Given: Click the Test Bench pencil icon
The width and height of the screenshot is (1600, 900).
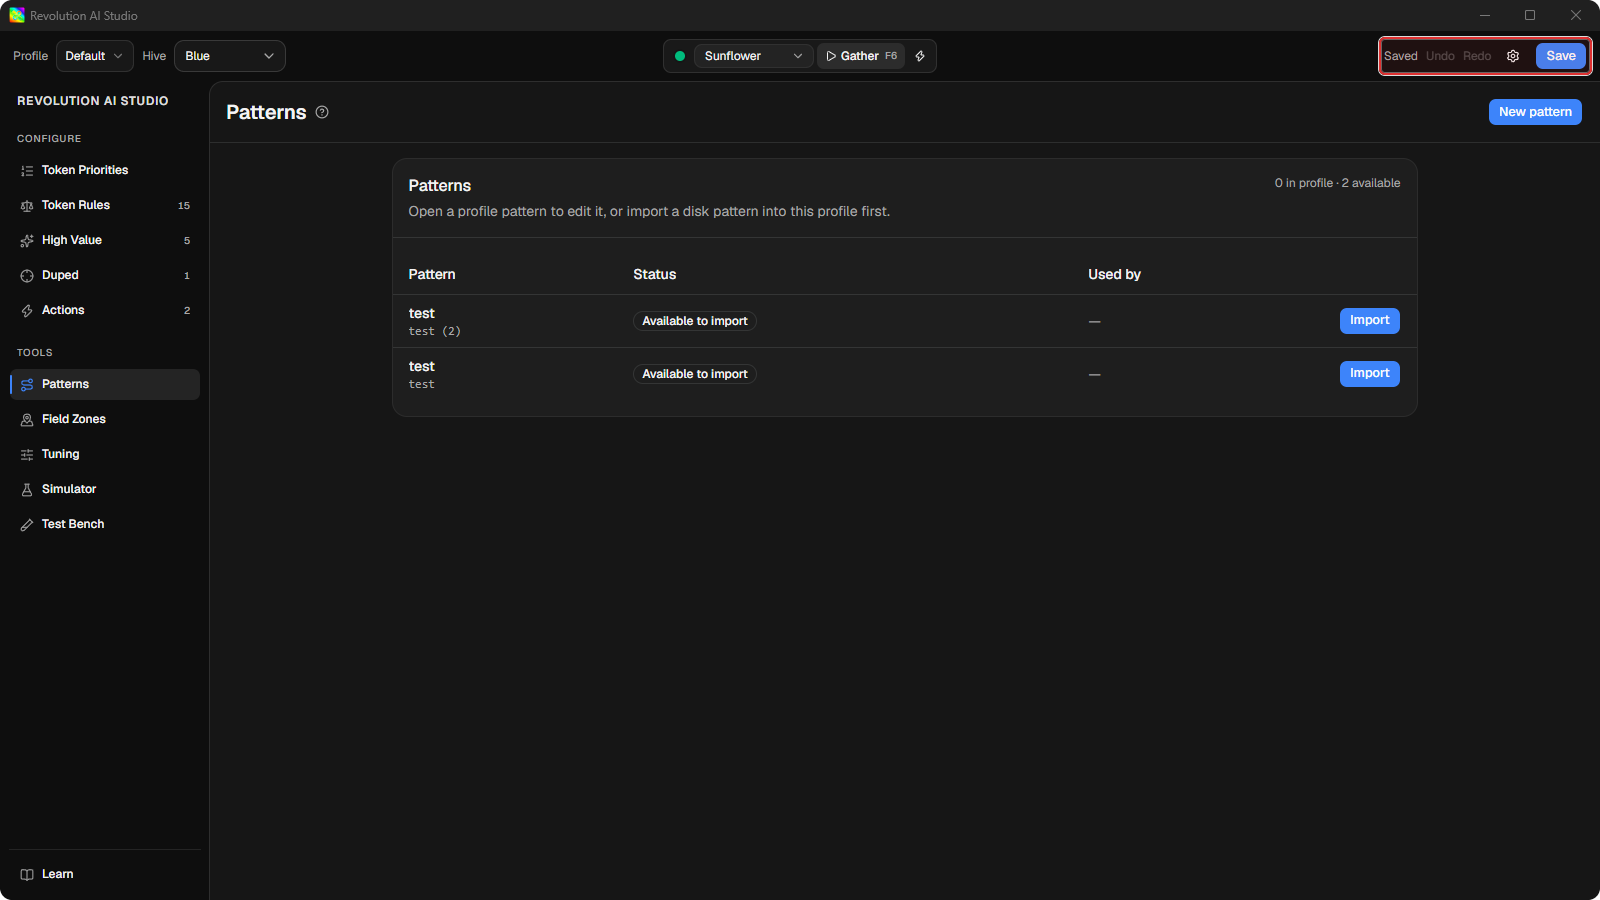Looking at the screenshot, I should [x=27, y=525].
